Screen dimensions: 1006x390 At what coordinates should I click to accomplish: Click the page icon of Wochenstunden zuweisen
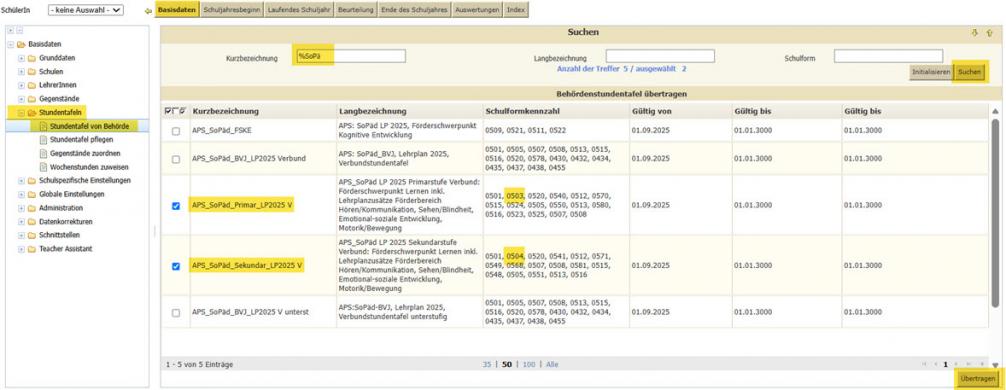point(43,167)
